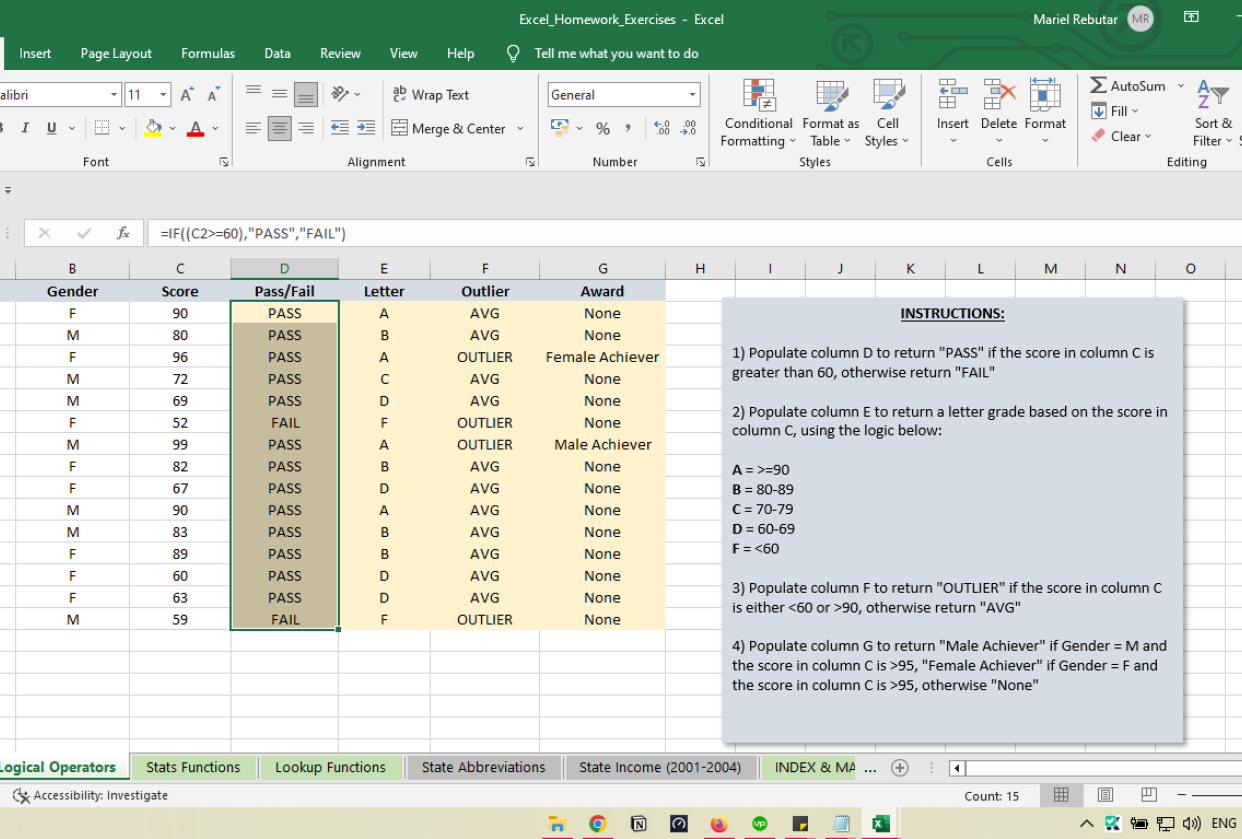
Task: Increase the cell indent
Action: click(366, 128)
